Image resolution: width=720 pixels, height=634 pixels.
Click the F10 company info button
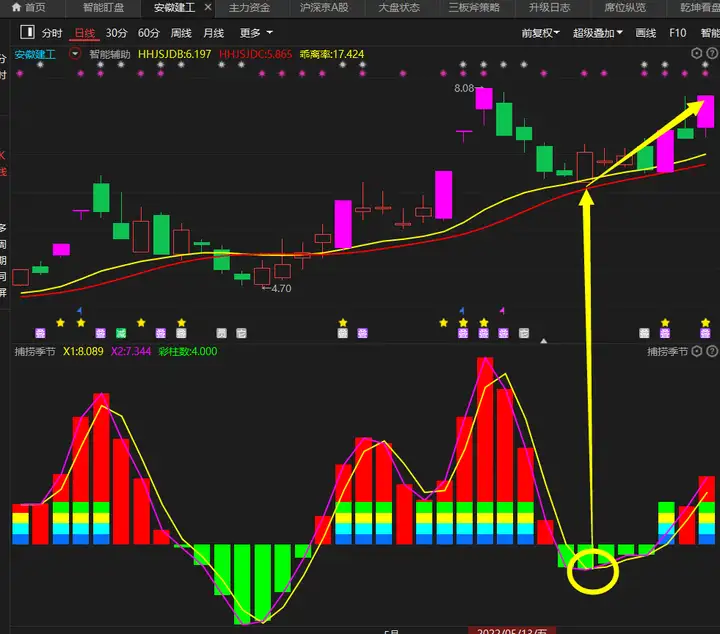pyautogui.click(x=677, y=33)
